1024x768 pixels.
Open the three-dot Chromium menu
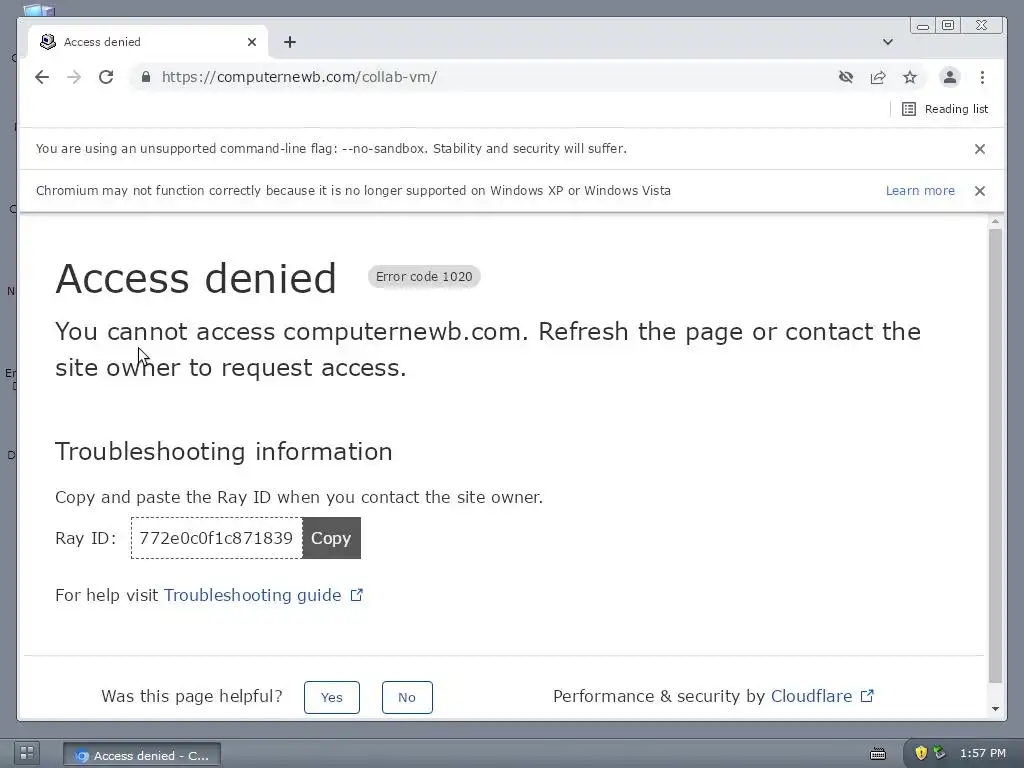click(982, 77)
